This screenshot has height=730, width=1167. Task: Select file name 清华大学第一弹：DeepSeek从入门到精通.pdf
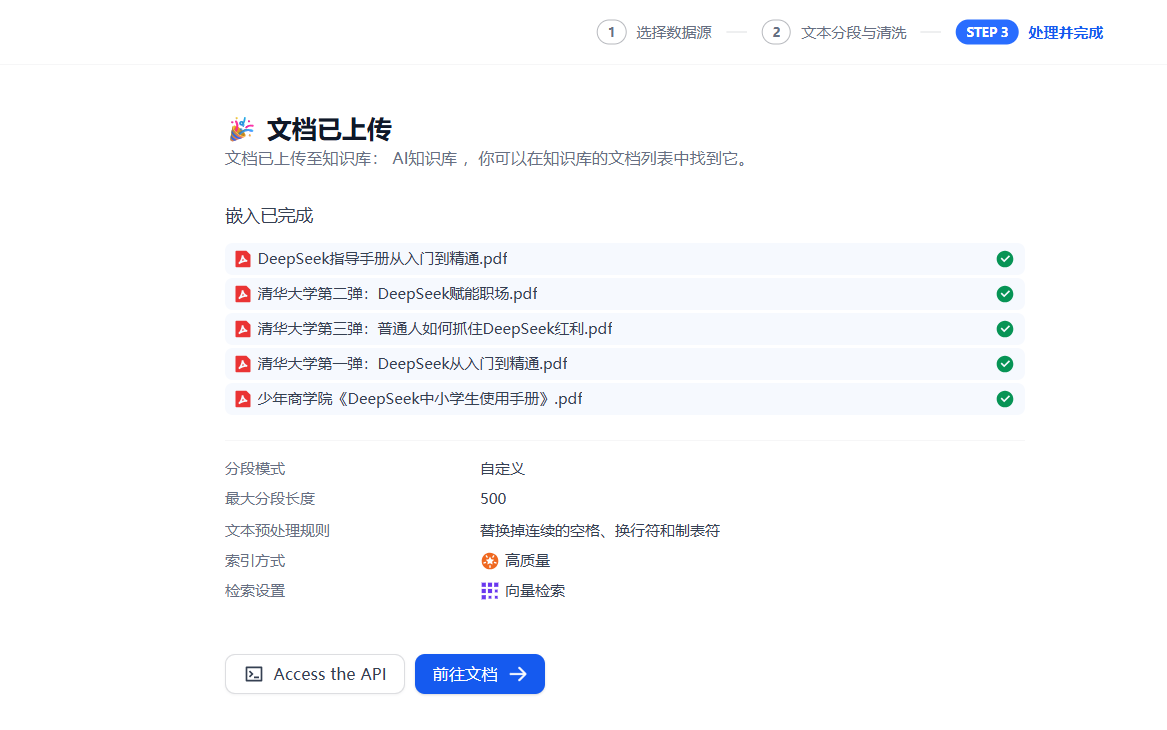pyautogui.click(x=412, y=364)
